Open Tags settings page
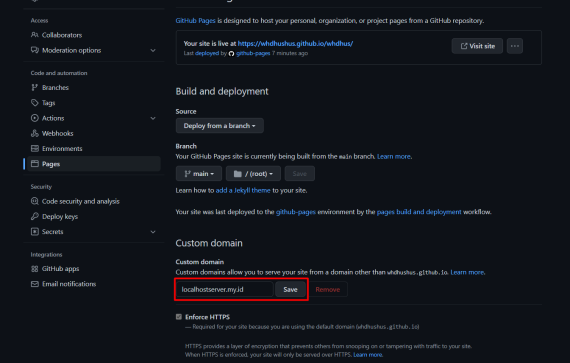Screen dimensions: 570x363 click(48, 103)
